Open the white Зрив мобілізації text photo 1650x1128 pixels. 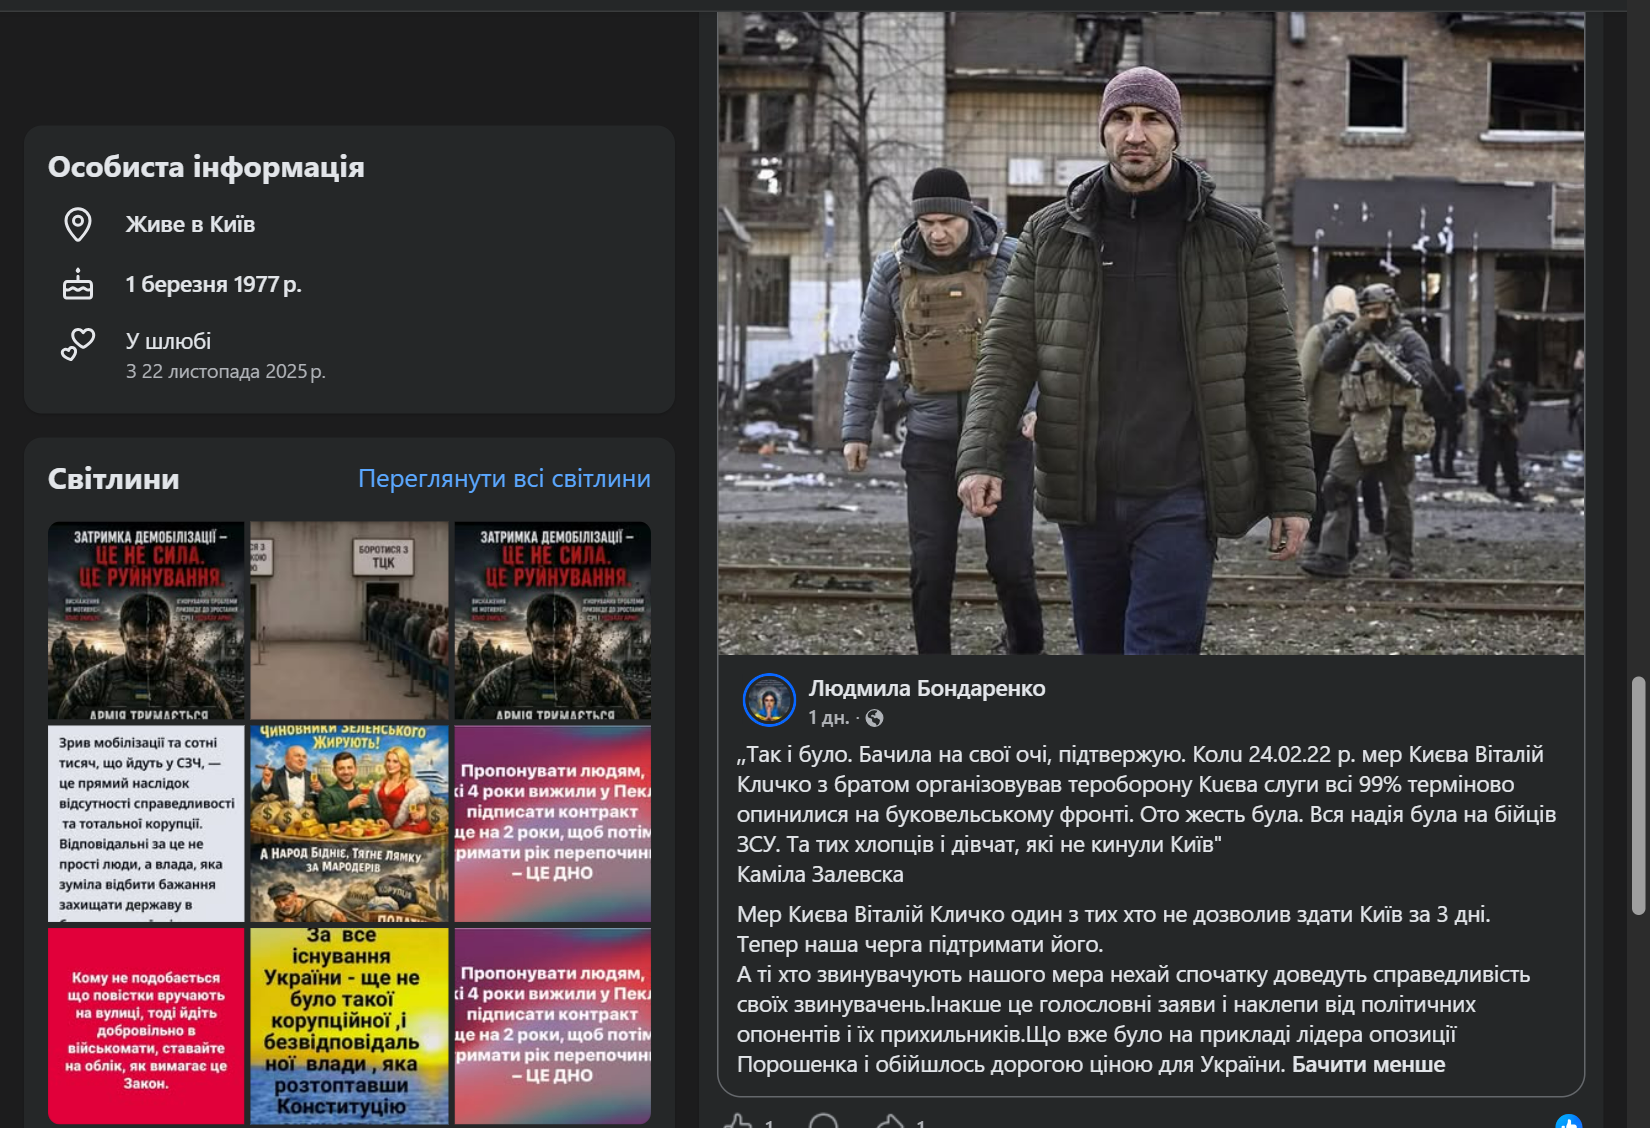click(x=146, y=823)
